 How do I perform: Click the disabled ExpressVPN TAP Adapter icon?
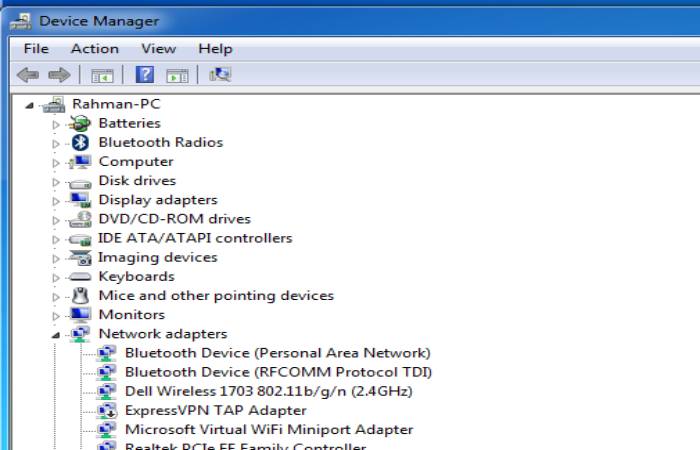(x=107, y=411)
